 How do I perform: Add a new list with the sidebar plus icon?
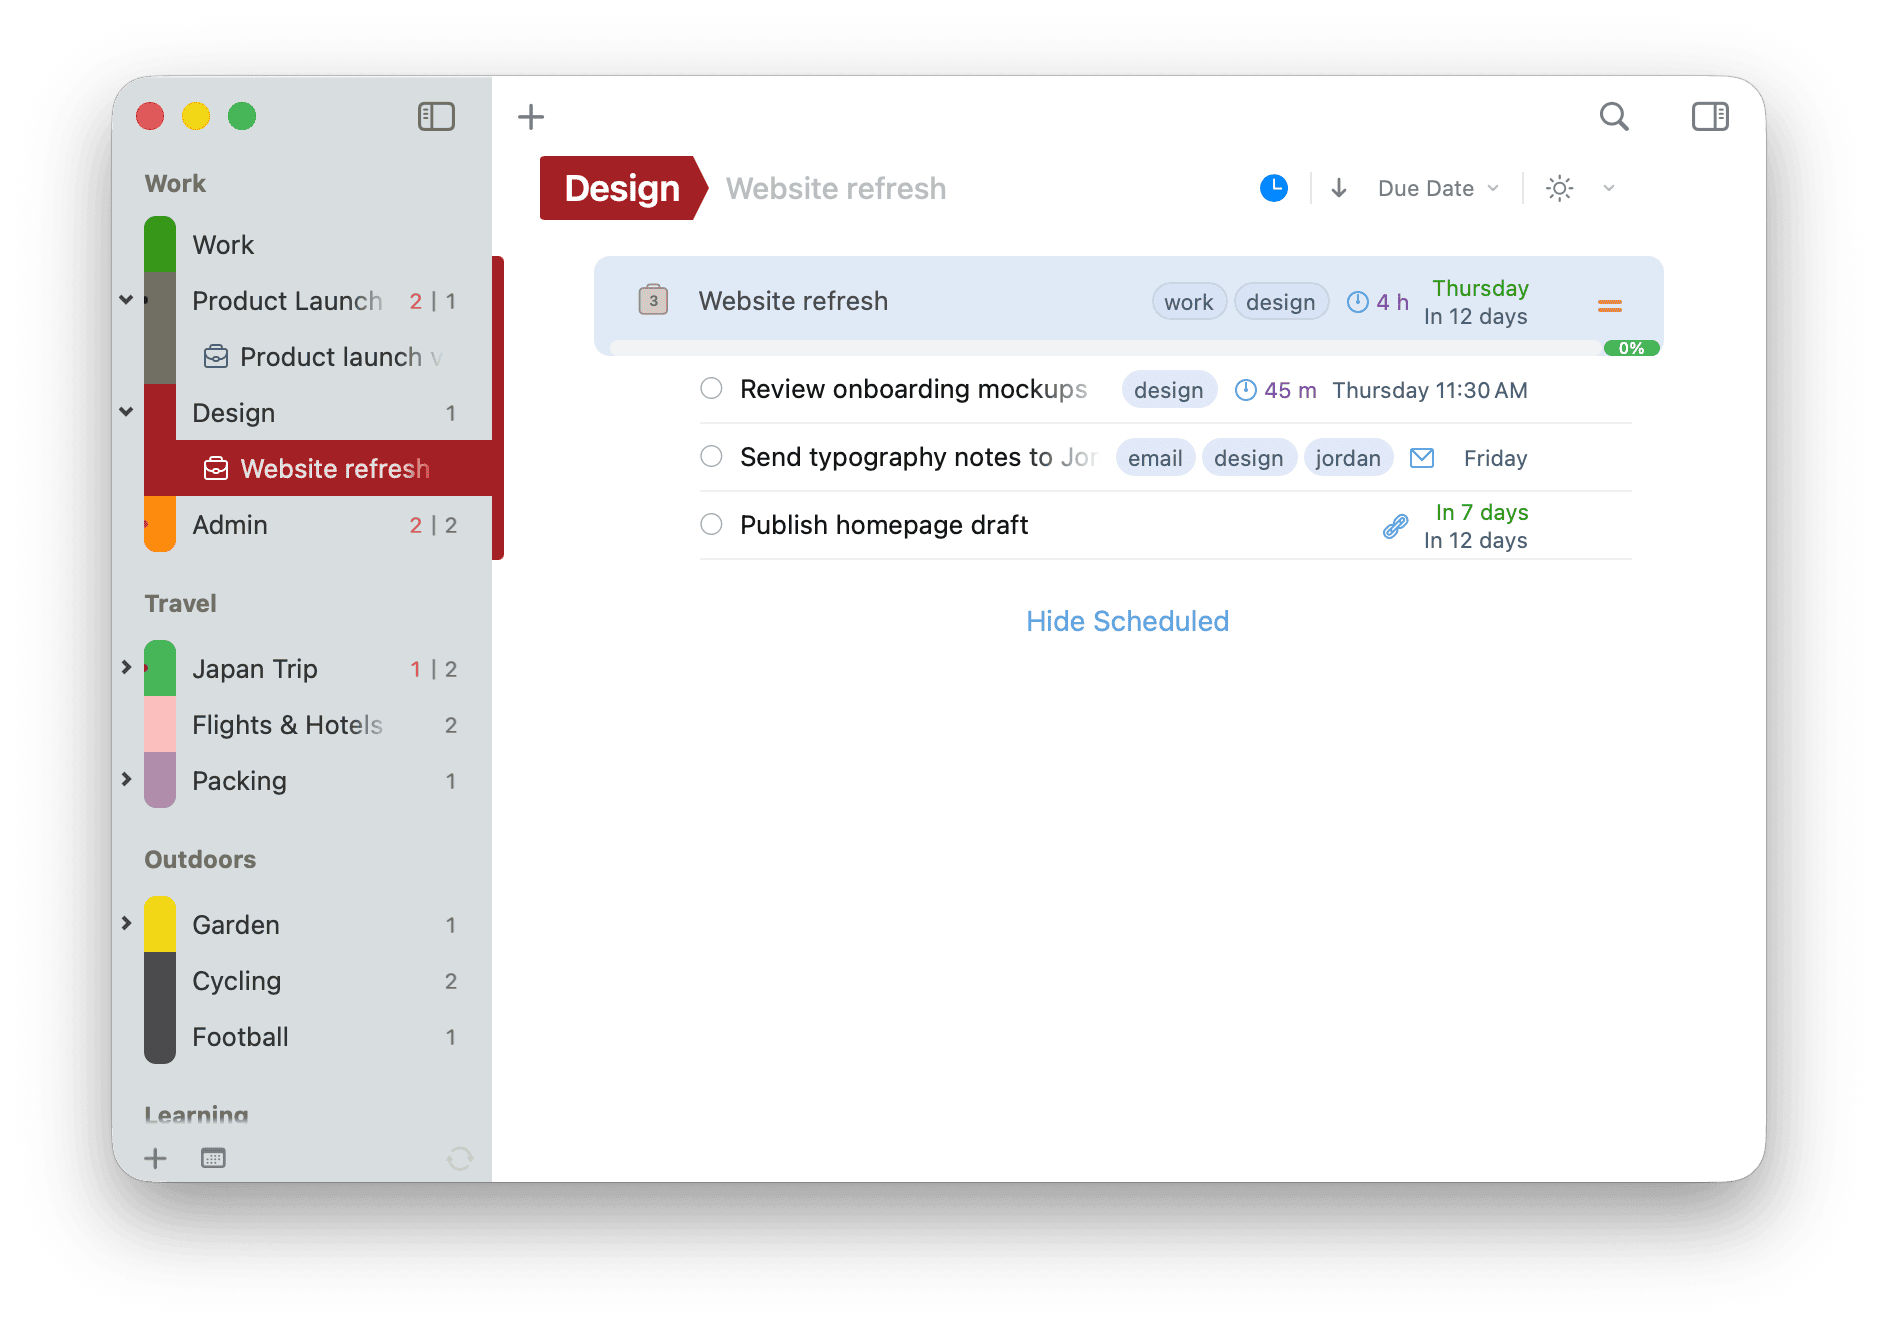[155, 1158]
